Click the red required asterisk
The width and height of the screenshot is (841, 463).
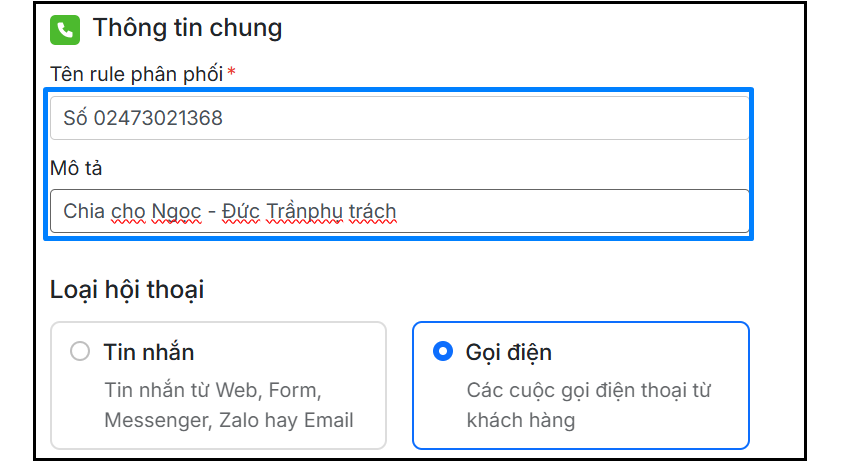click(x=232, y=72)
